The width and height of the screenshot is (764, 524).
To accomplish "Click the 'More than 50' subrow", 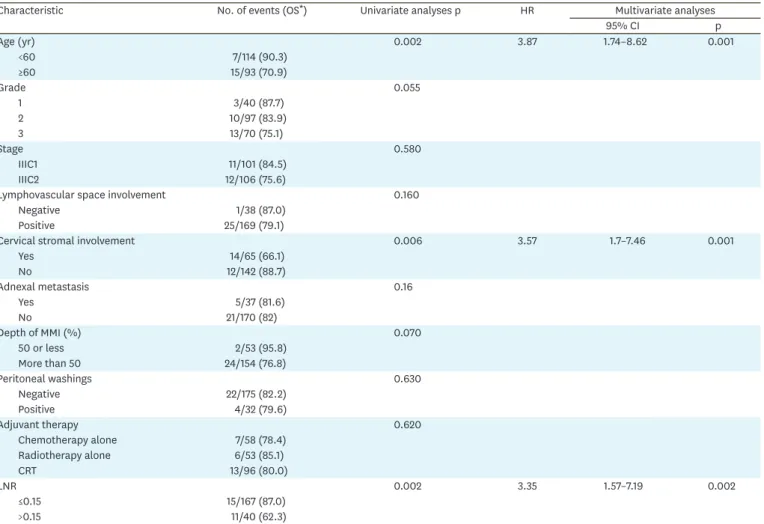I will (49, 364).
